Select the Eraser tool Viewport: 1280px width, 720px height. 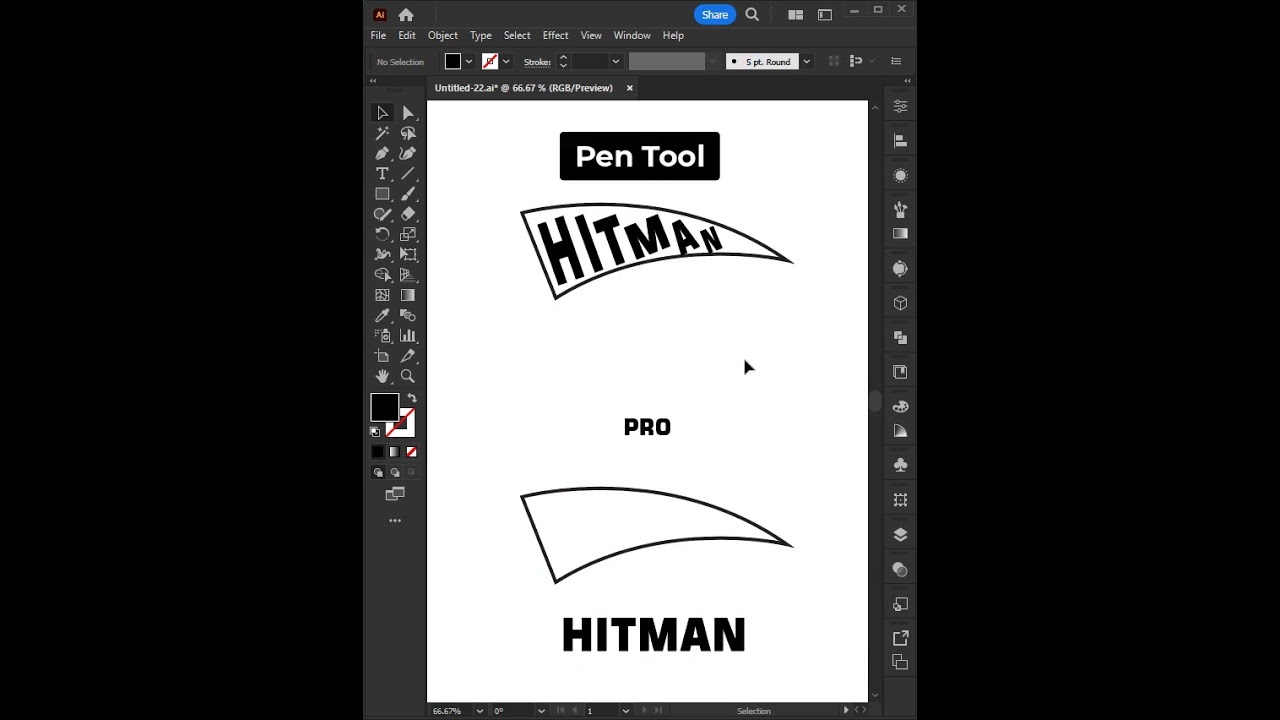coord(408,214)
